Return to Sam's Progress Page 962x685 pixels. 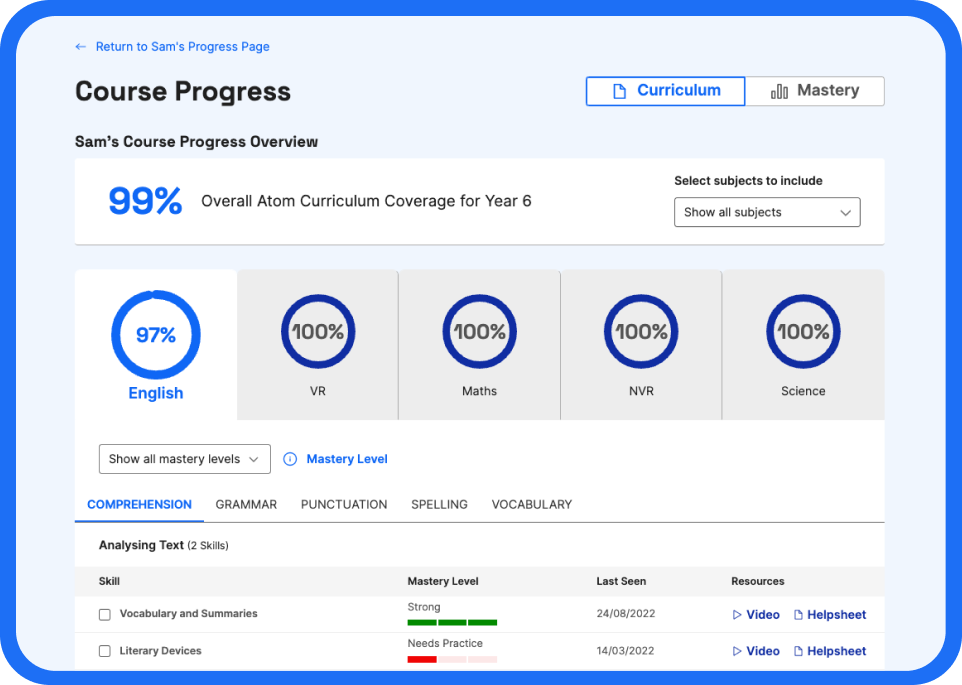182,46
